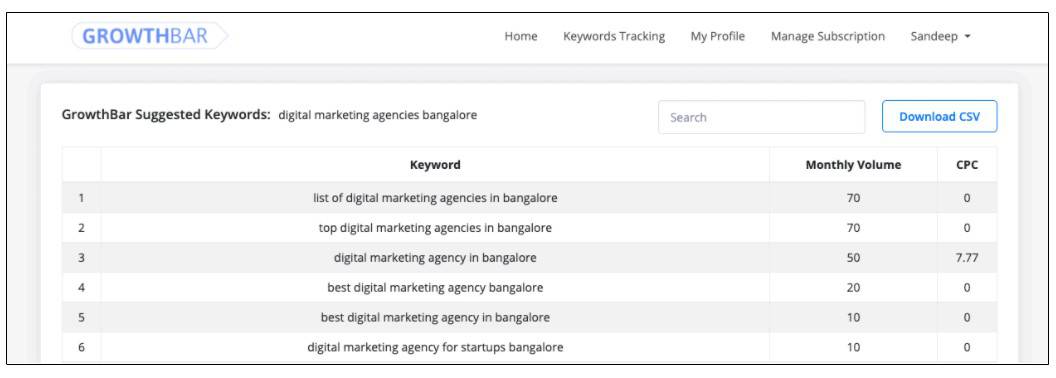Select keyword 'digital marketing agency in bangalore'
Image resolution: width=1056 pixels, height=378 pixels.
tap(435, 257)
